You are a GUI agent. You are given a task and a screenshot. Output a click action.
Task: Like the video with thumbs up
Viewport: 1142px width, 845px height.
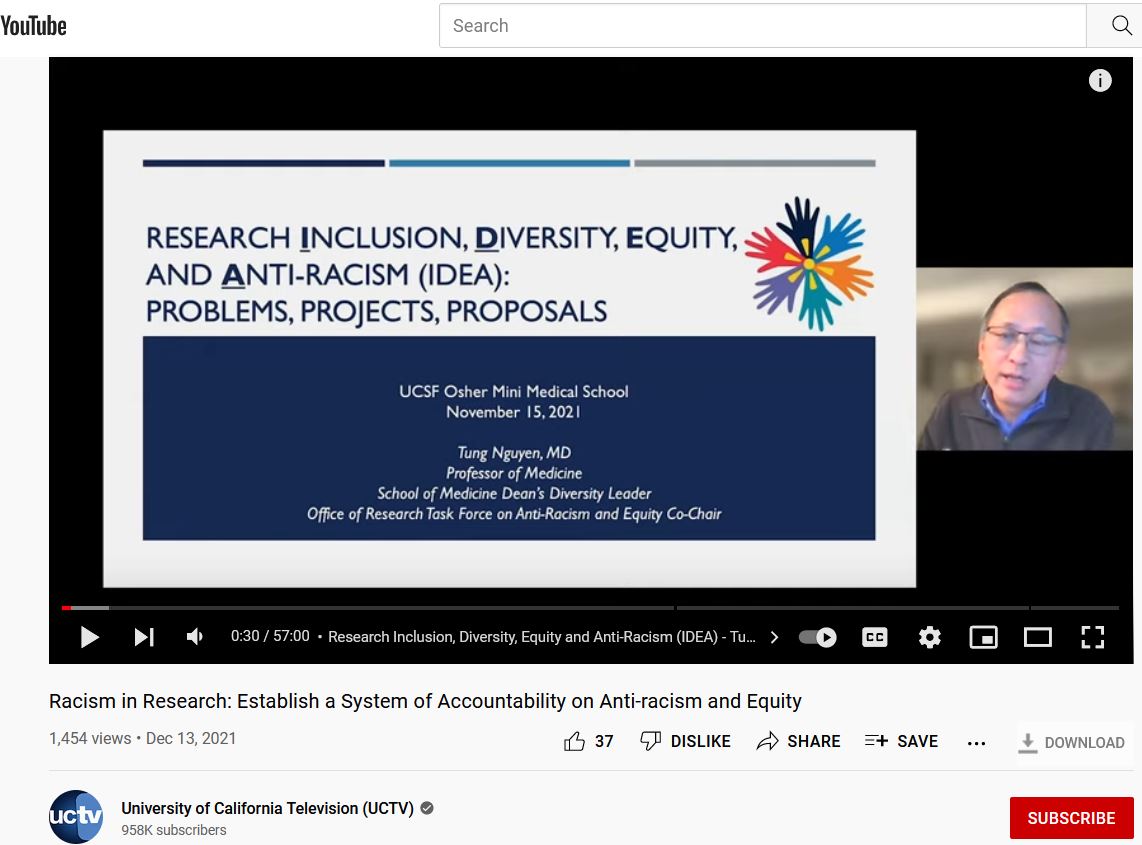point(575,742)
